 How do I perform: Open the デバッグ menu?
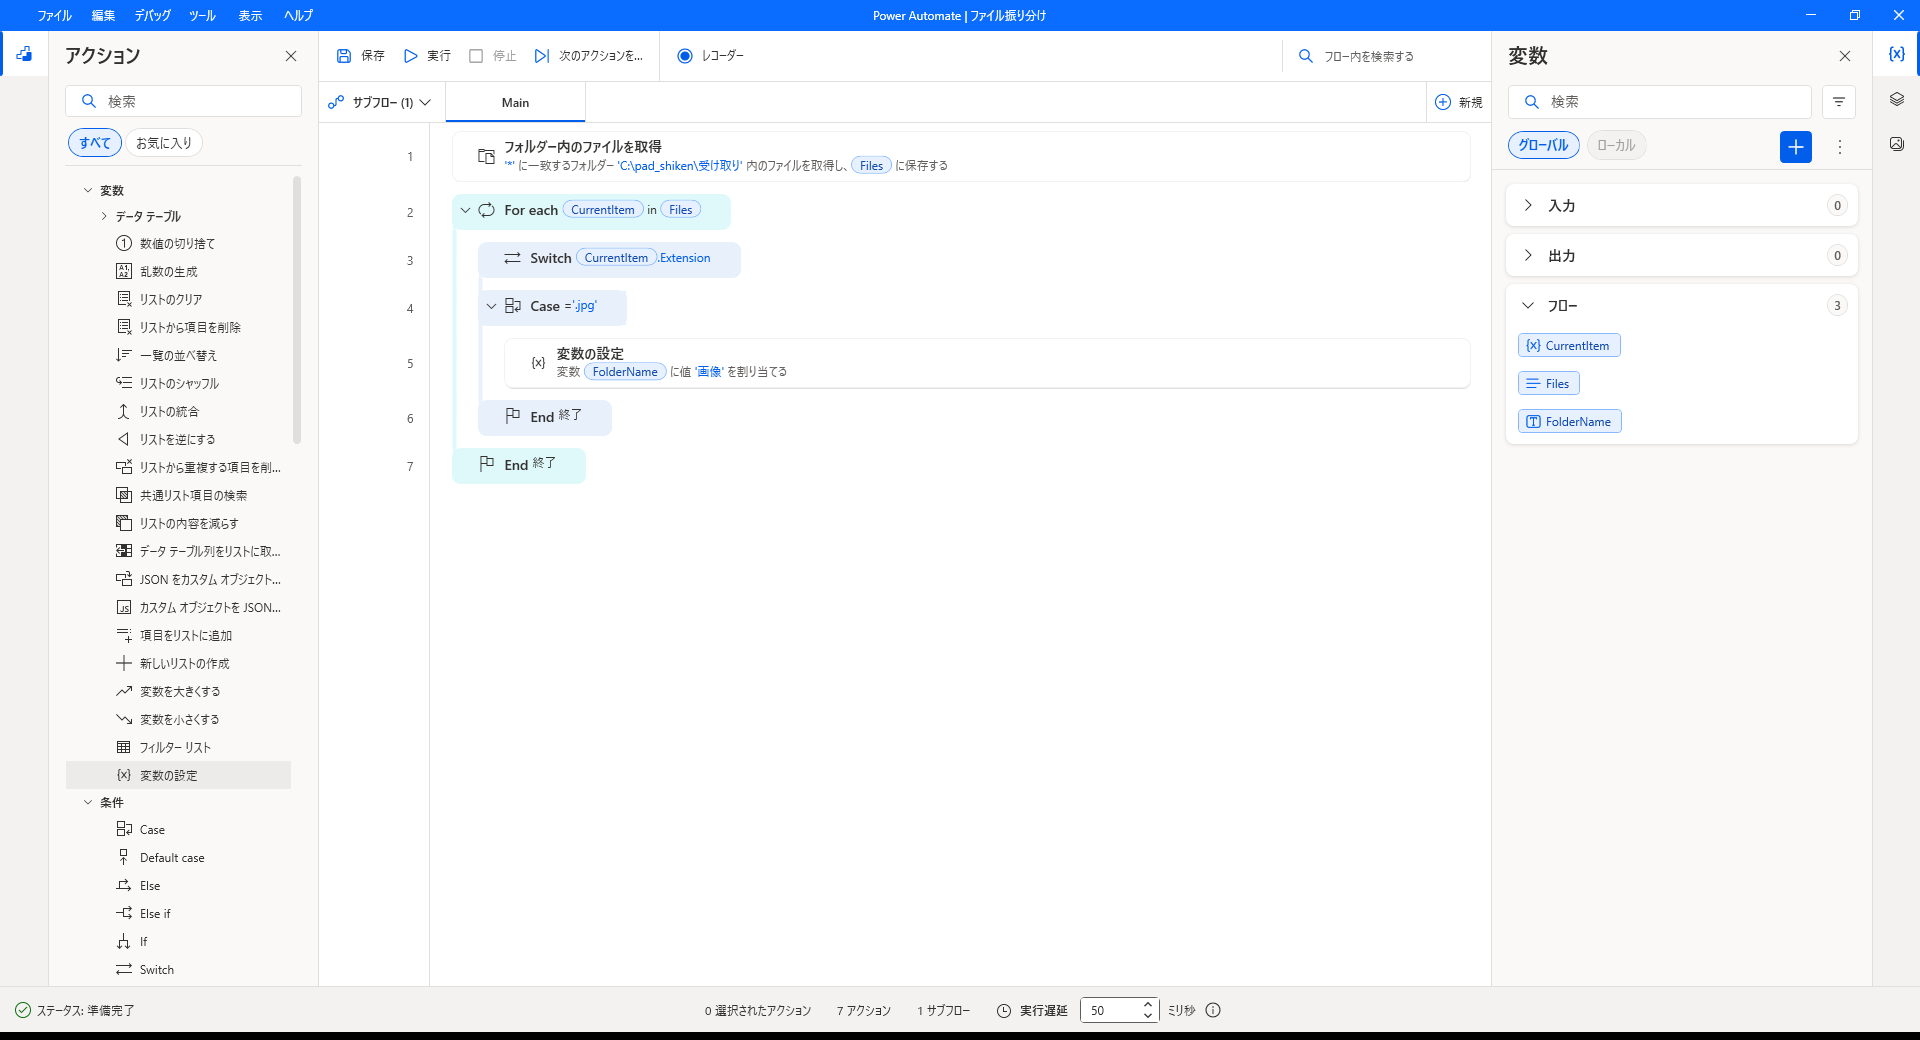153,15
